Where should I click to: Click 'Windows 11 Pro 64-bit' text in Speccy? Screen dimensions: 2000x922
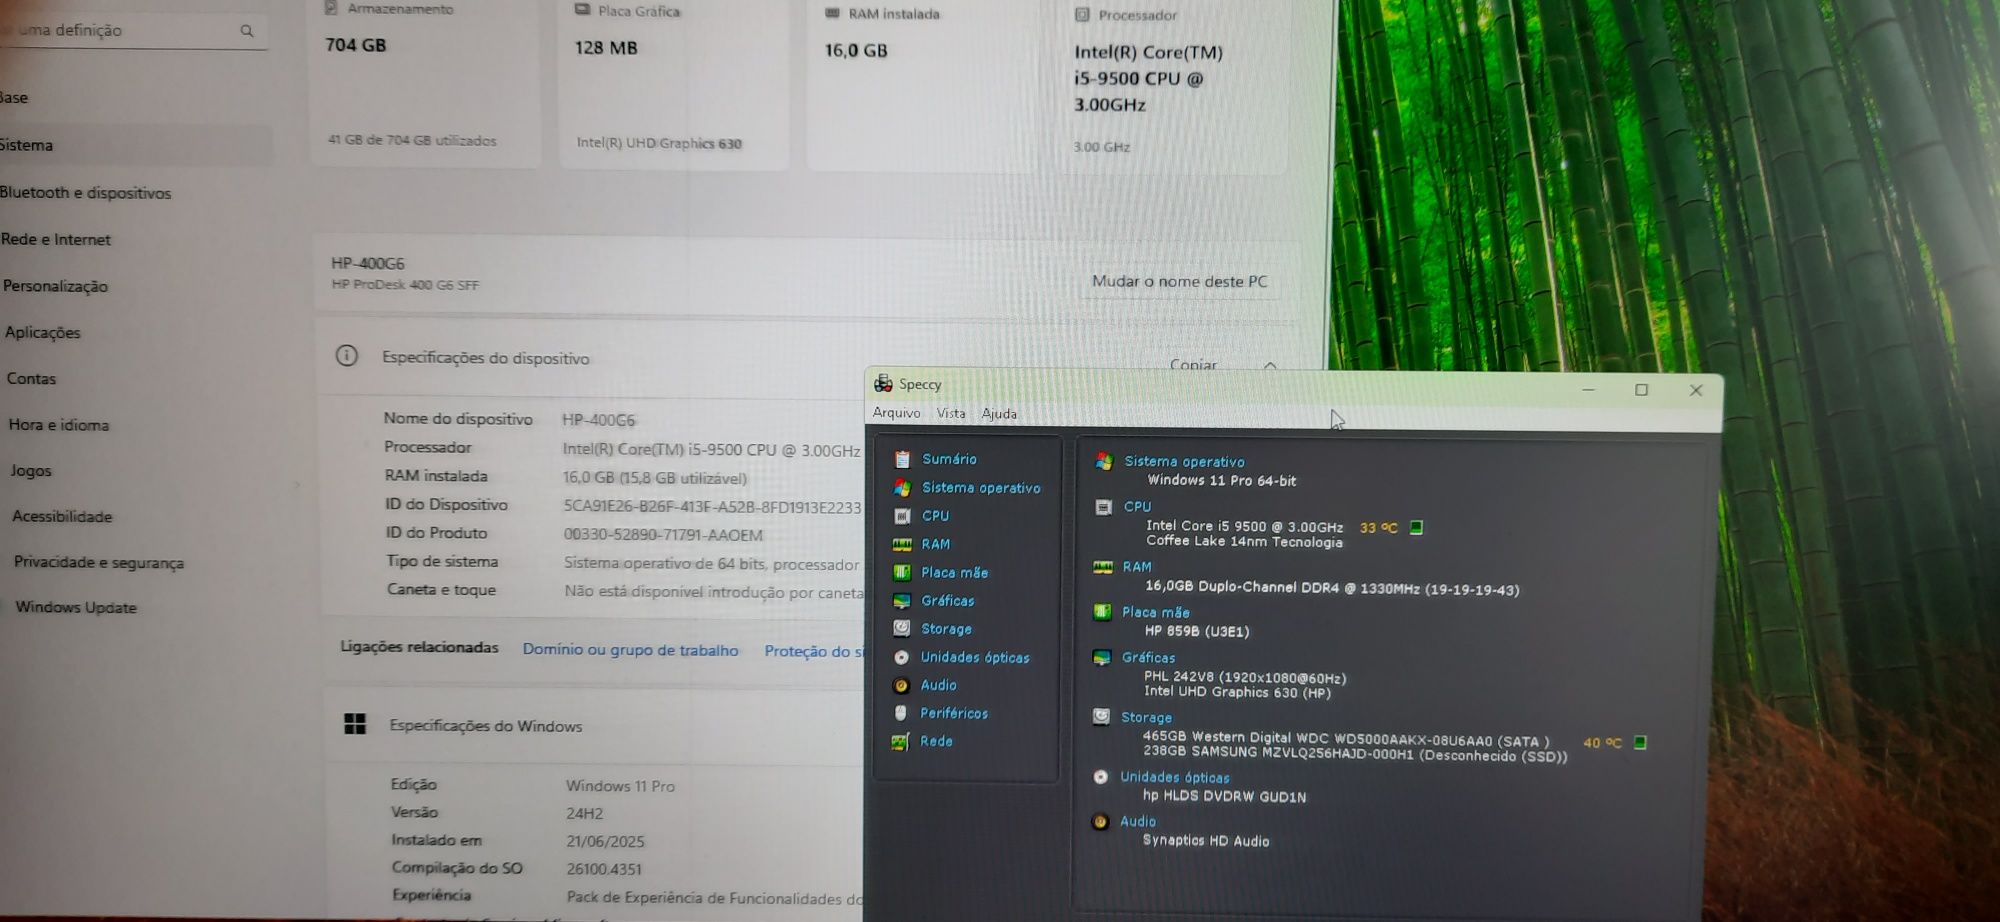click(1221, 480)
